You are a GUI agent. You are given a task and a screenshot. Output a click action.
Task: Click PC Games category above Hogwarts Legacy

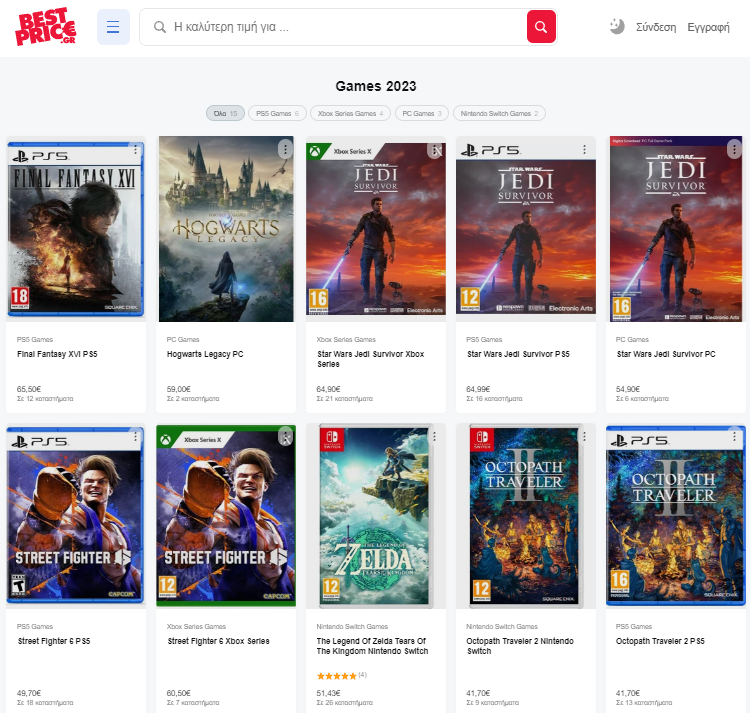click(x=183, y=340)
